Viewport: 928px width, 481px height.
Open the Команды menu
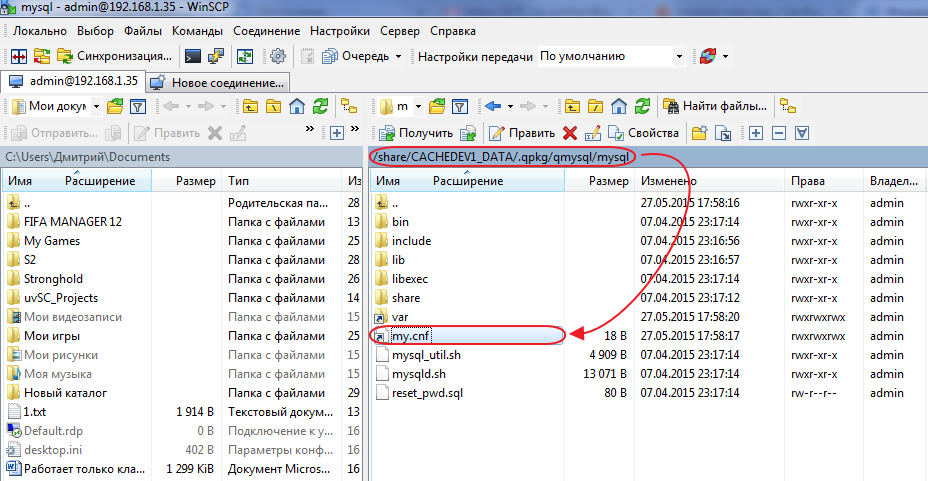pos(197,31)
